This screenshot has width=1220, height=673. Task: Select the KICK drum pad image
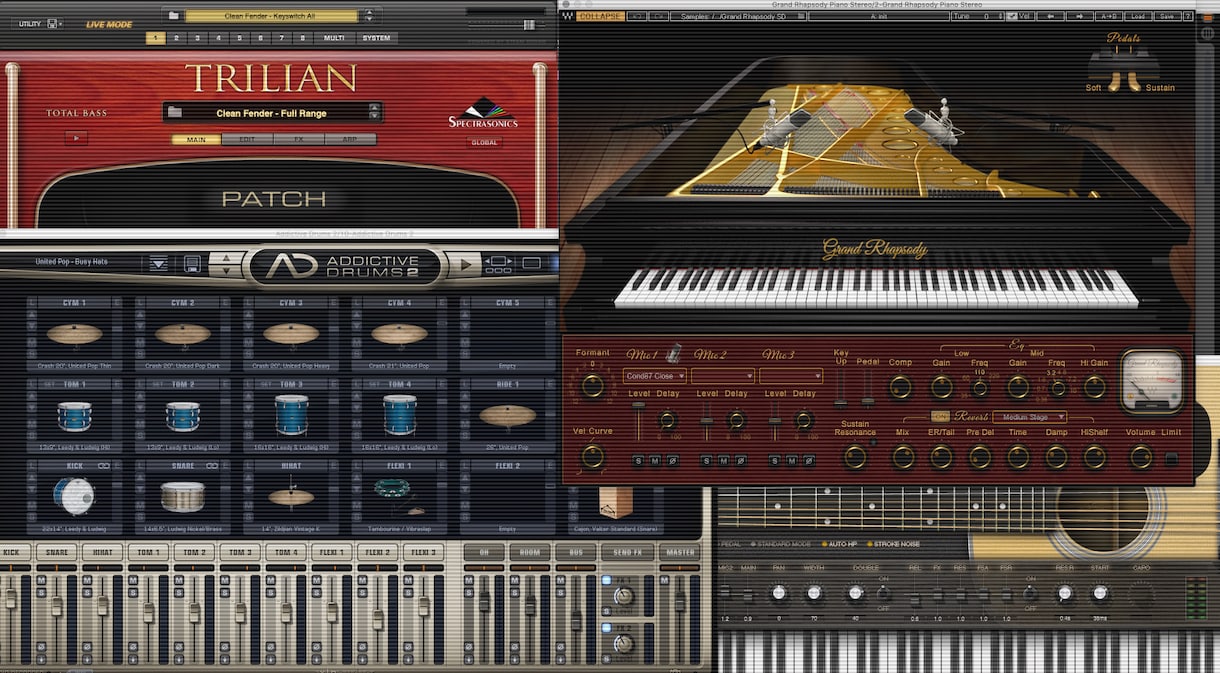click(74, 494)
